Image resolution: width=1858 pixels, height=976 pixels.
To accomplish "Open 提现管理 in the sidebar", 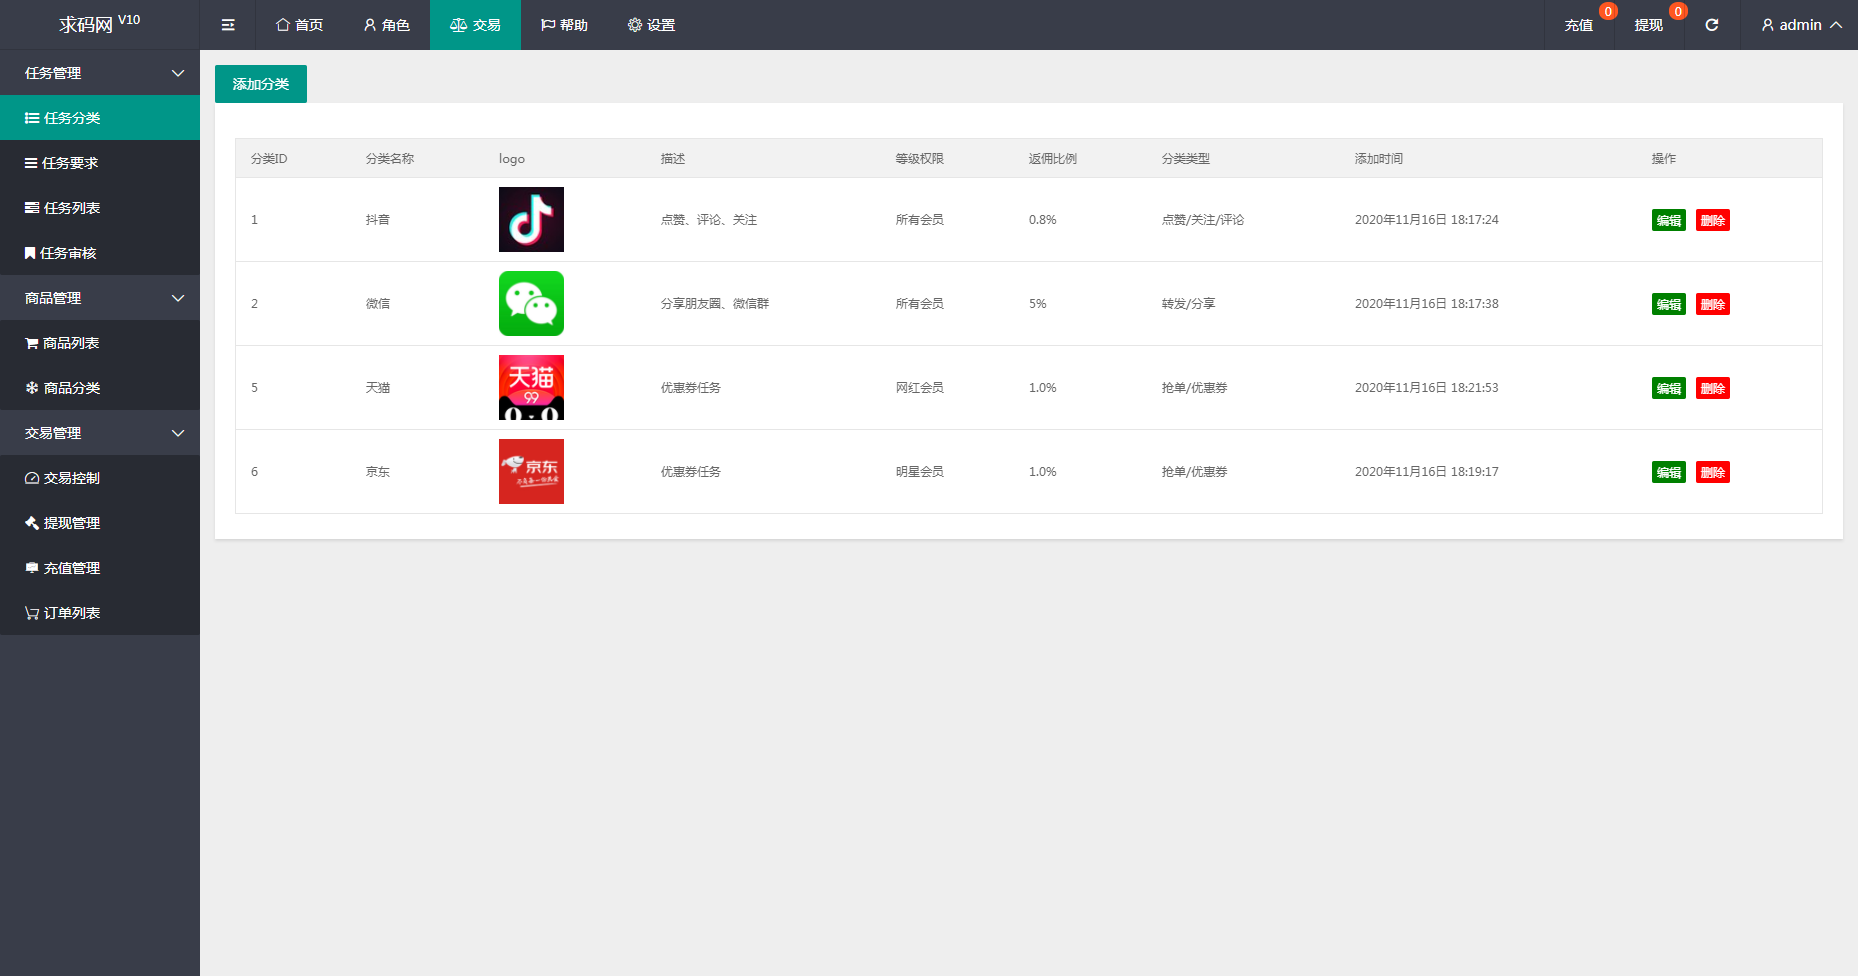I will 100,523.
